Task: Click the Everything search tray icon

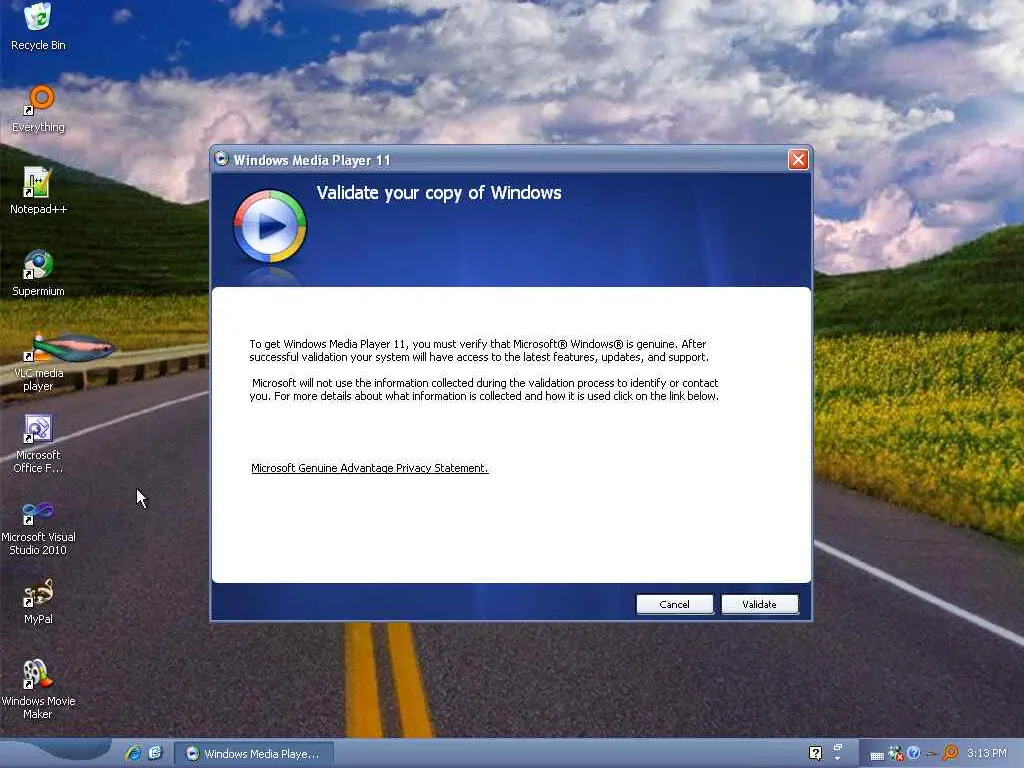Action: [x=950, y=753]
